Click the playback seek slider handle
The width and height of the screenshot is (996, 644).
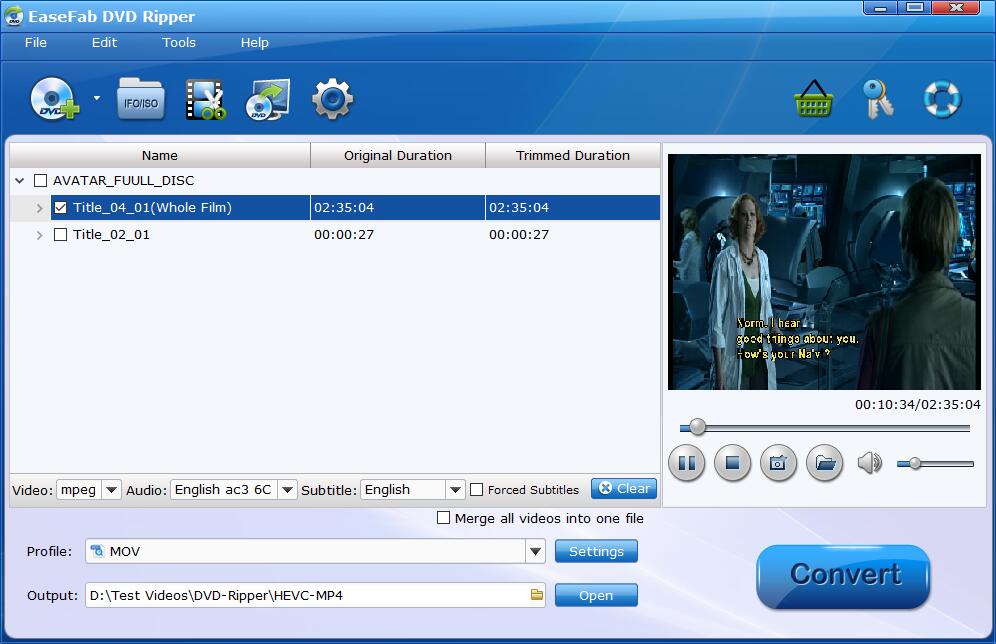pyautogui.click(x=697, y=427)
